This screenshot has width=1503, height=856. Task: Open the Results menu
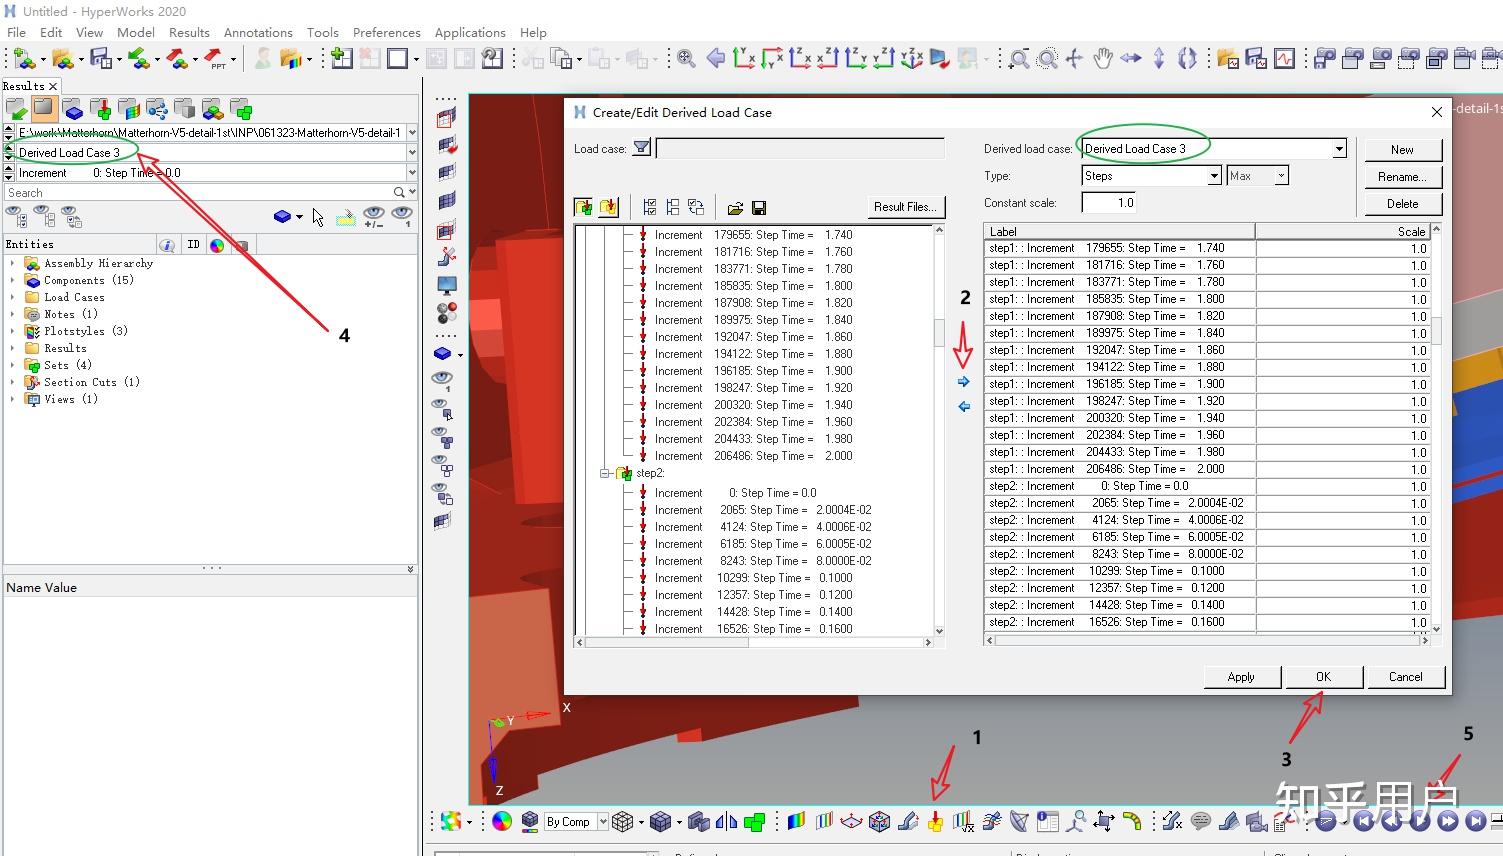click(189, 32)
